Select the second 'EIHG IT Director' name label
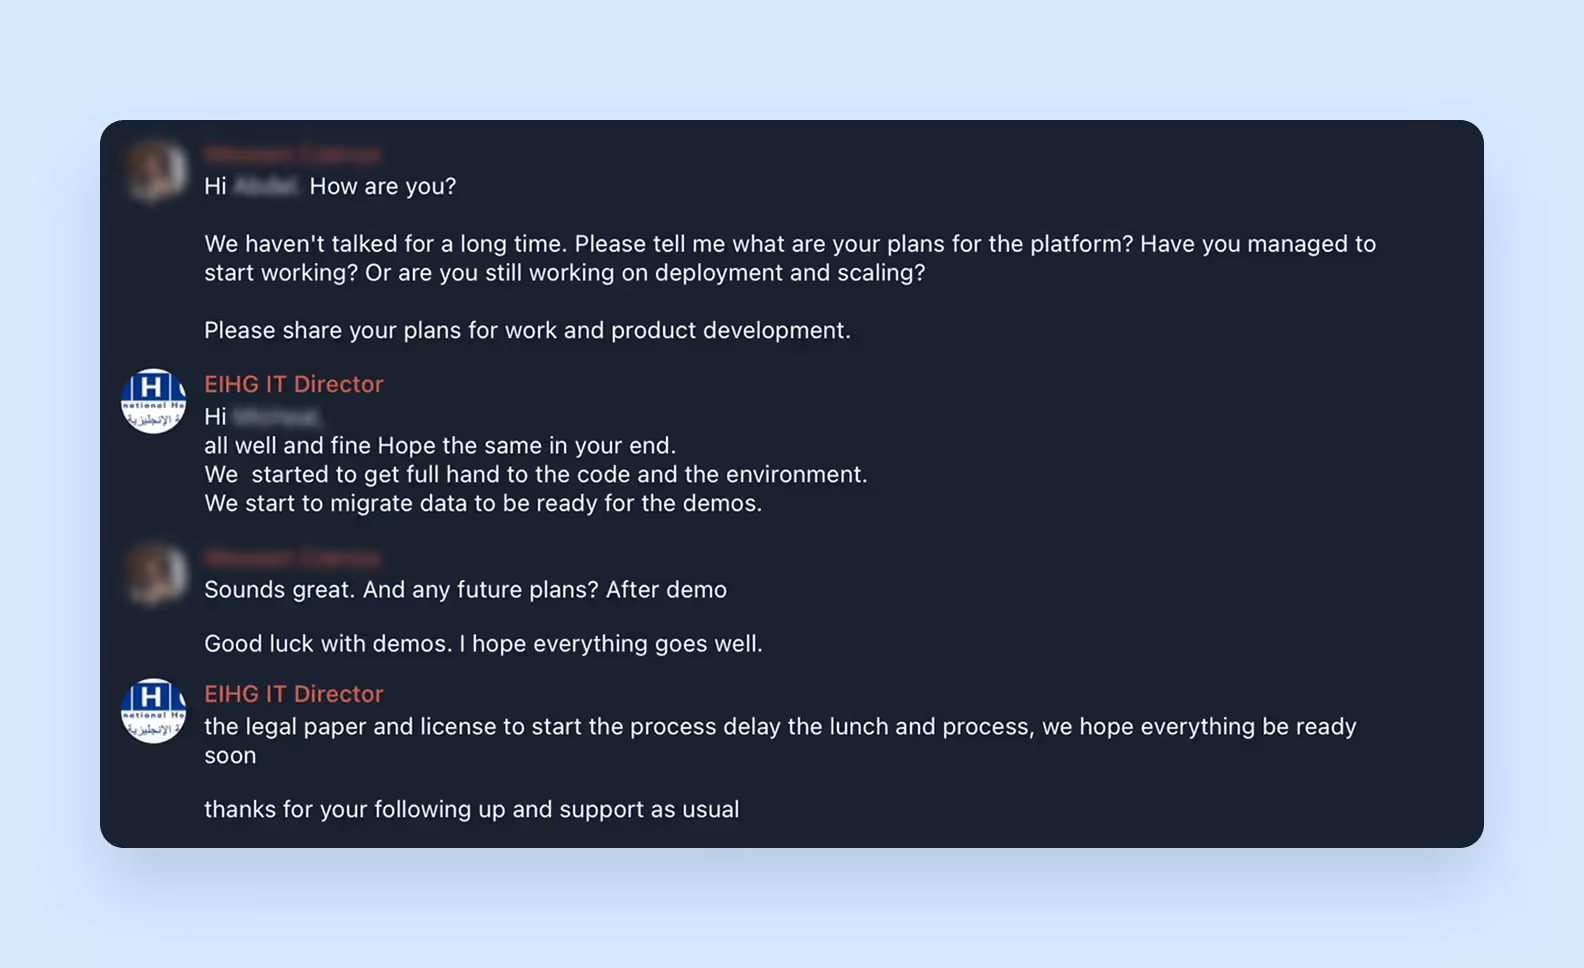The width and height of the screenshot is (1584, 968). 293,693
